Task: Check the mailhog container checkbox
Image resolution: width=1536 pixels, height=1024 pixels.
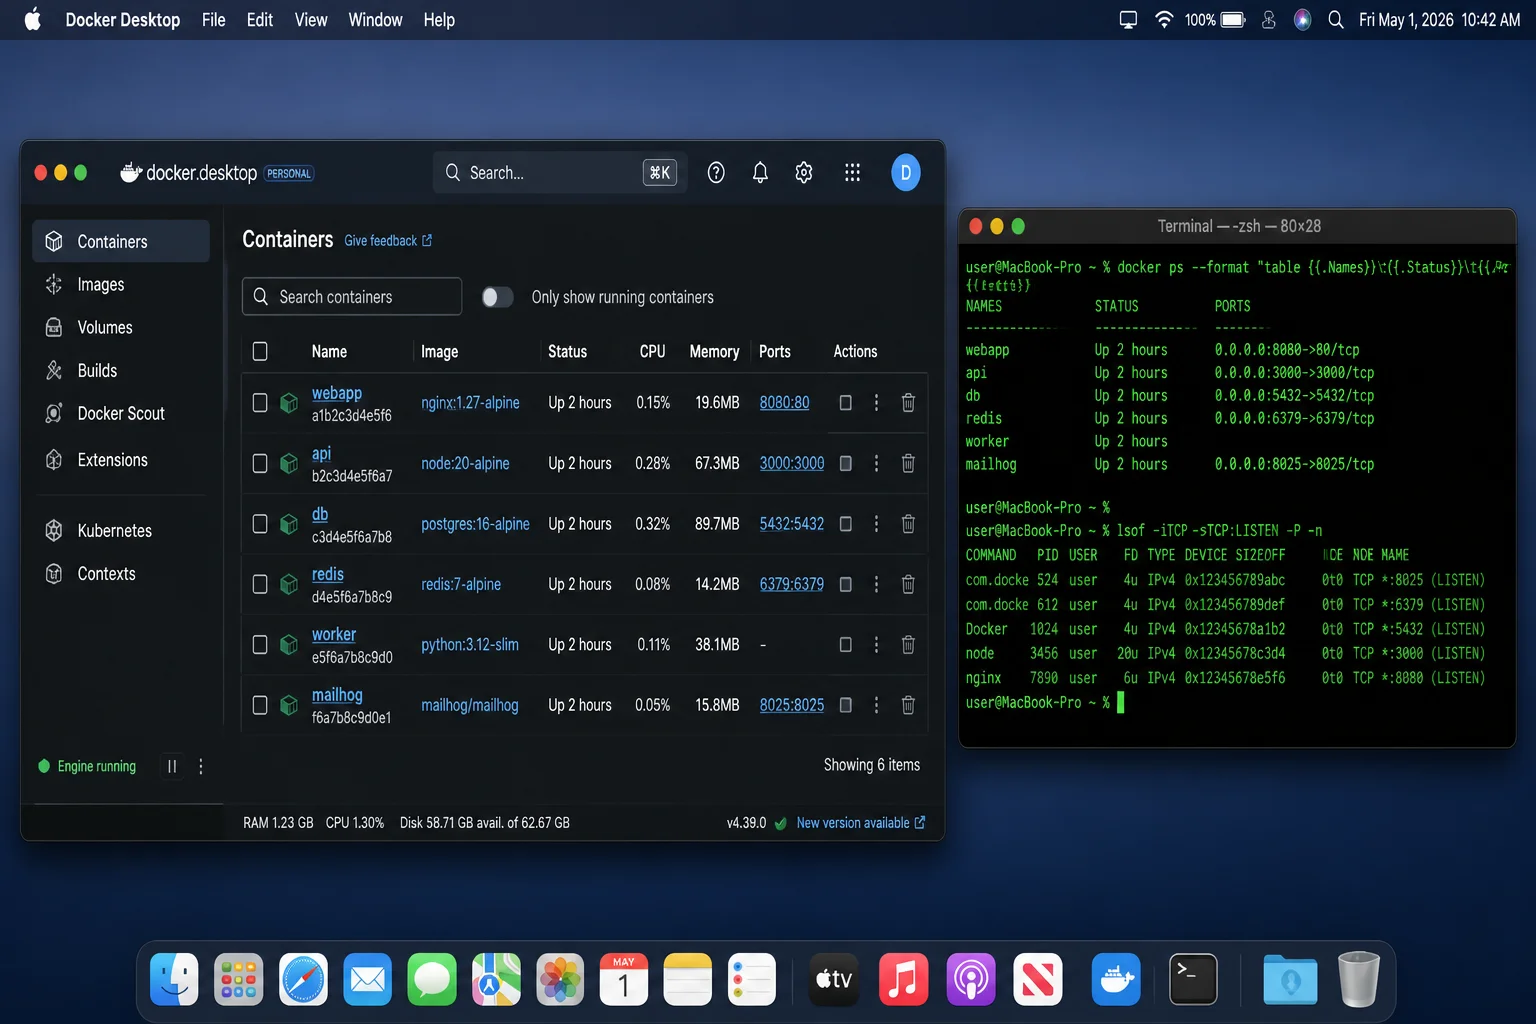Action: (260, 705)
